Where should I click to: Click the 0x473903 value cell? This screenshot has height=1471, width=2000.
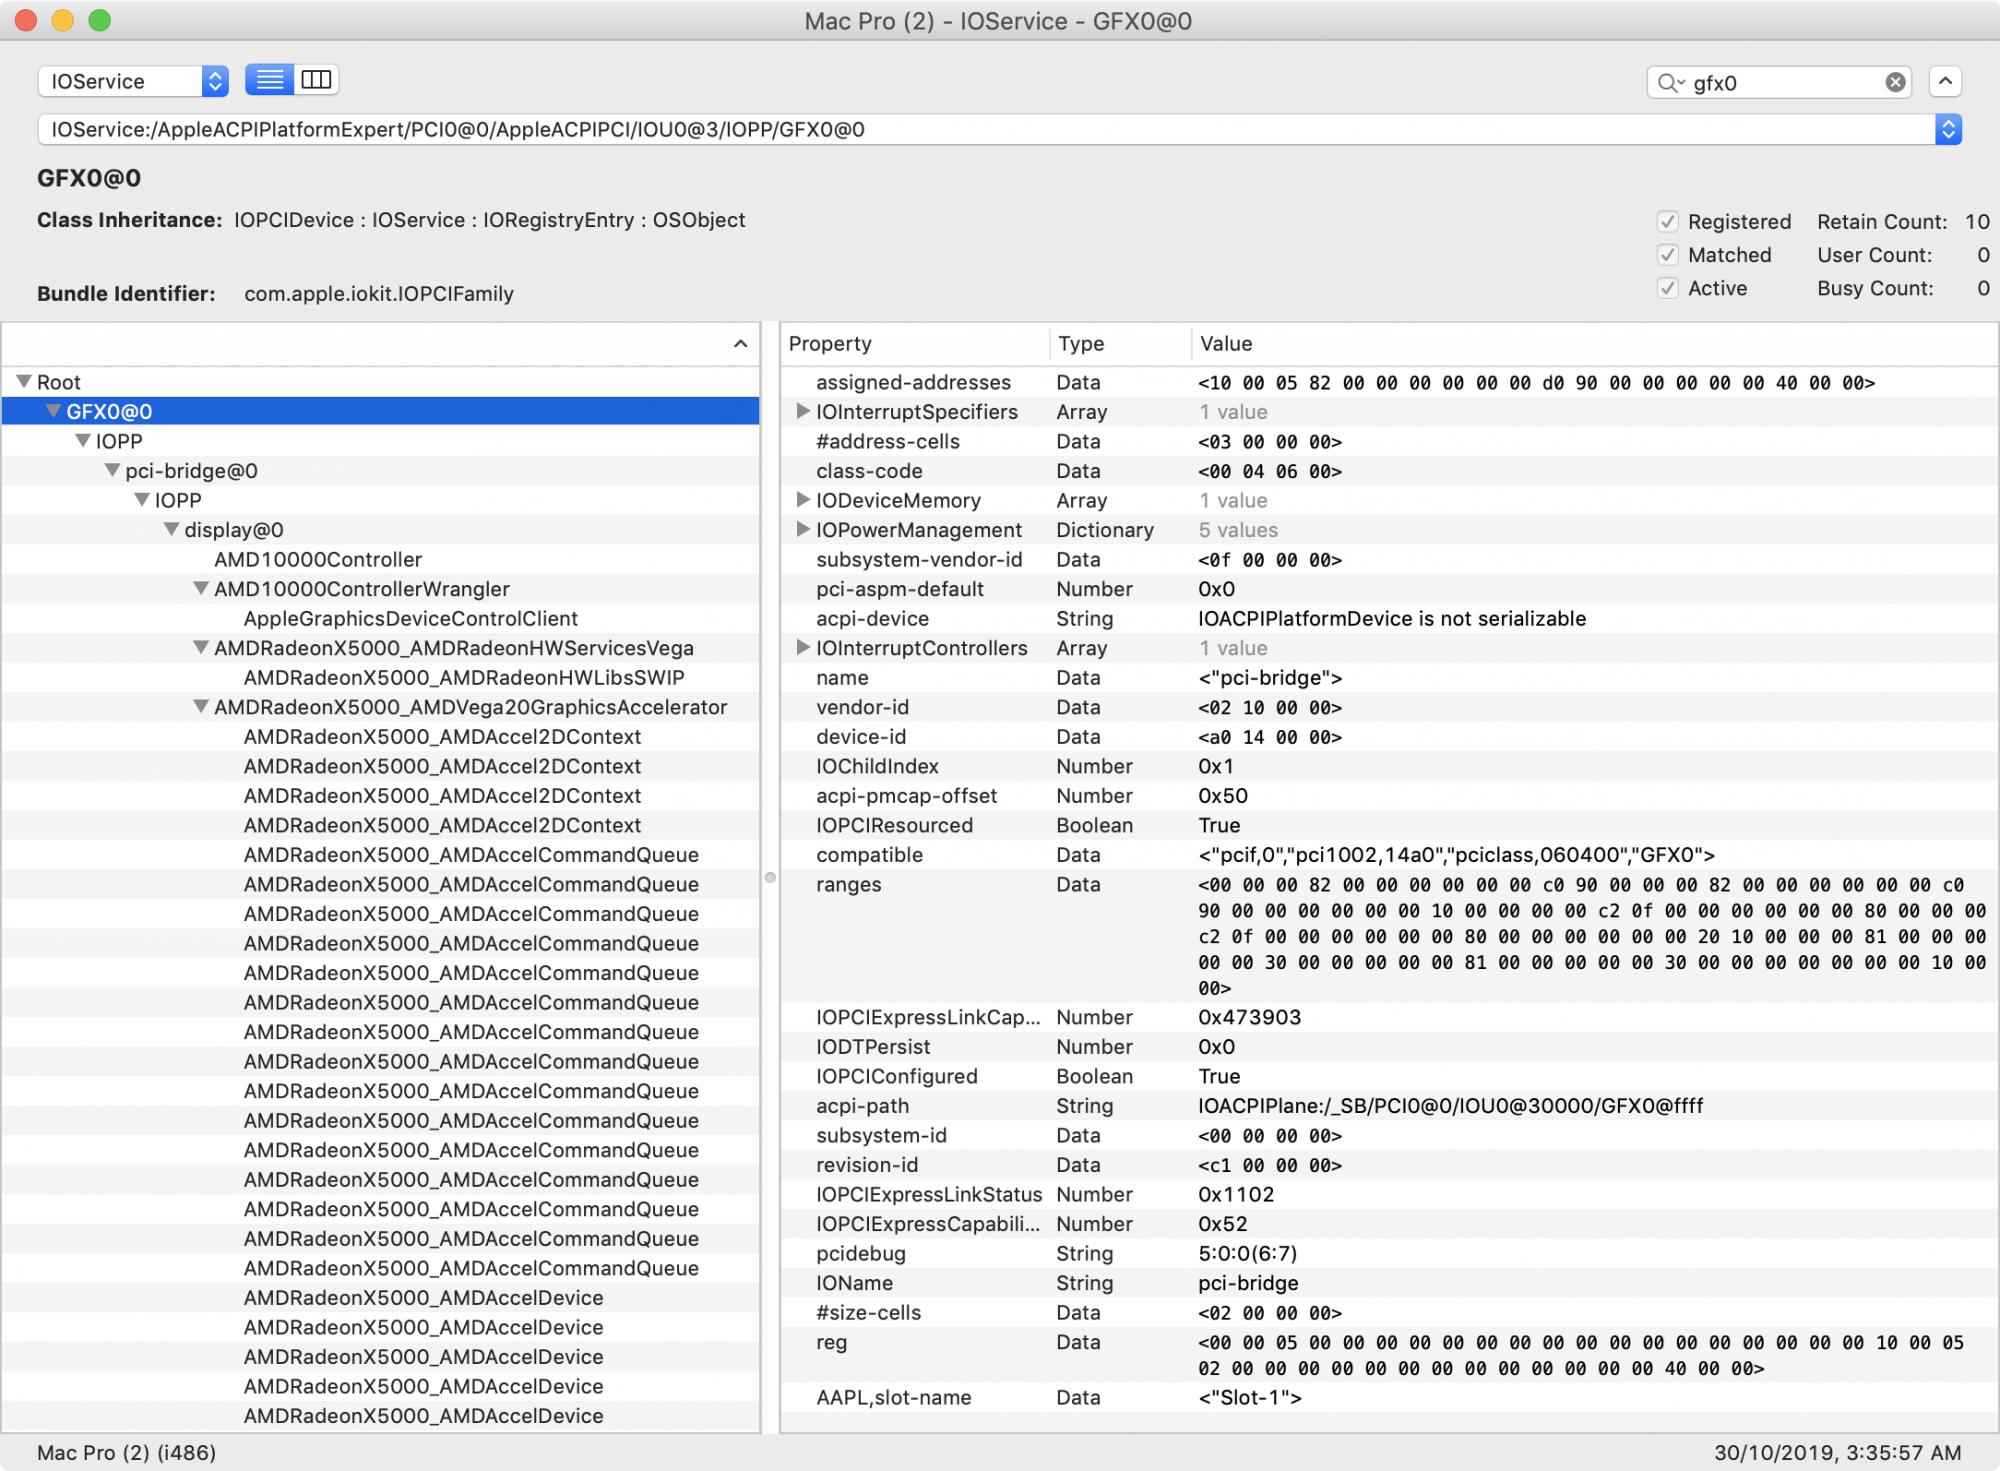[x=1249, y=1017]
